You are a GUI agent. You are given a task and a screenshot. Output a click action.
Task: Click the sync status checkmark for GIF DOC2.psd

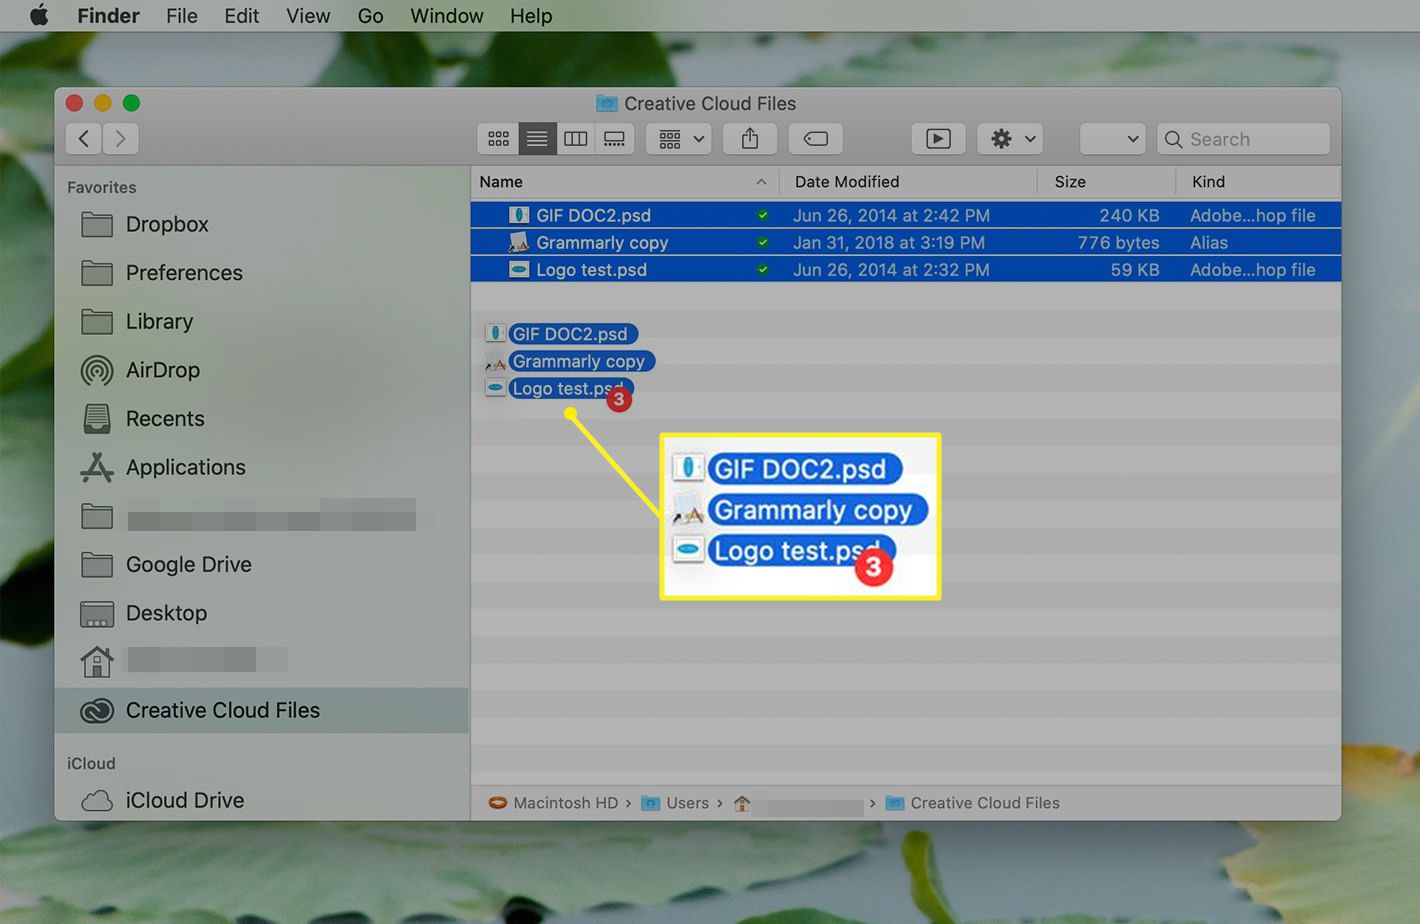coord(763,215)
